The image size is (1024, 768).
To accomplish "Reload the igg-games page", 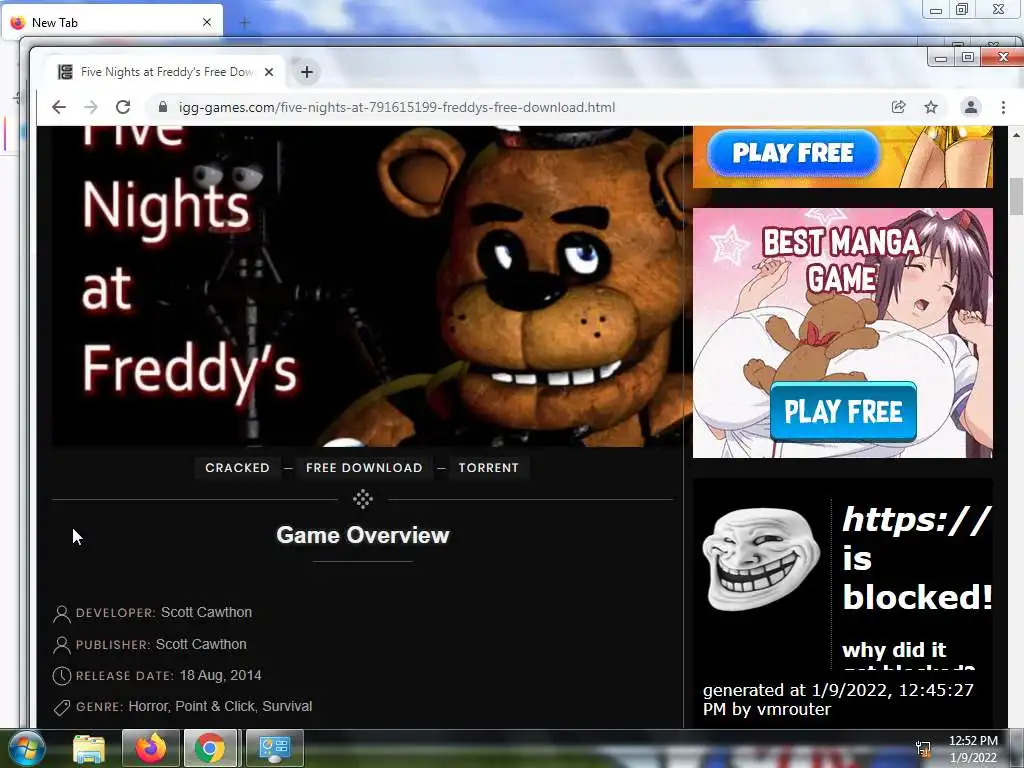I will pos(123,107).
